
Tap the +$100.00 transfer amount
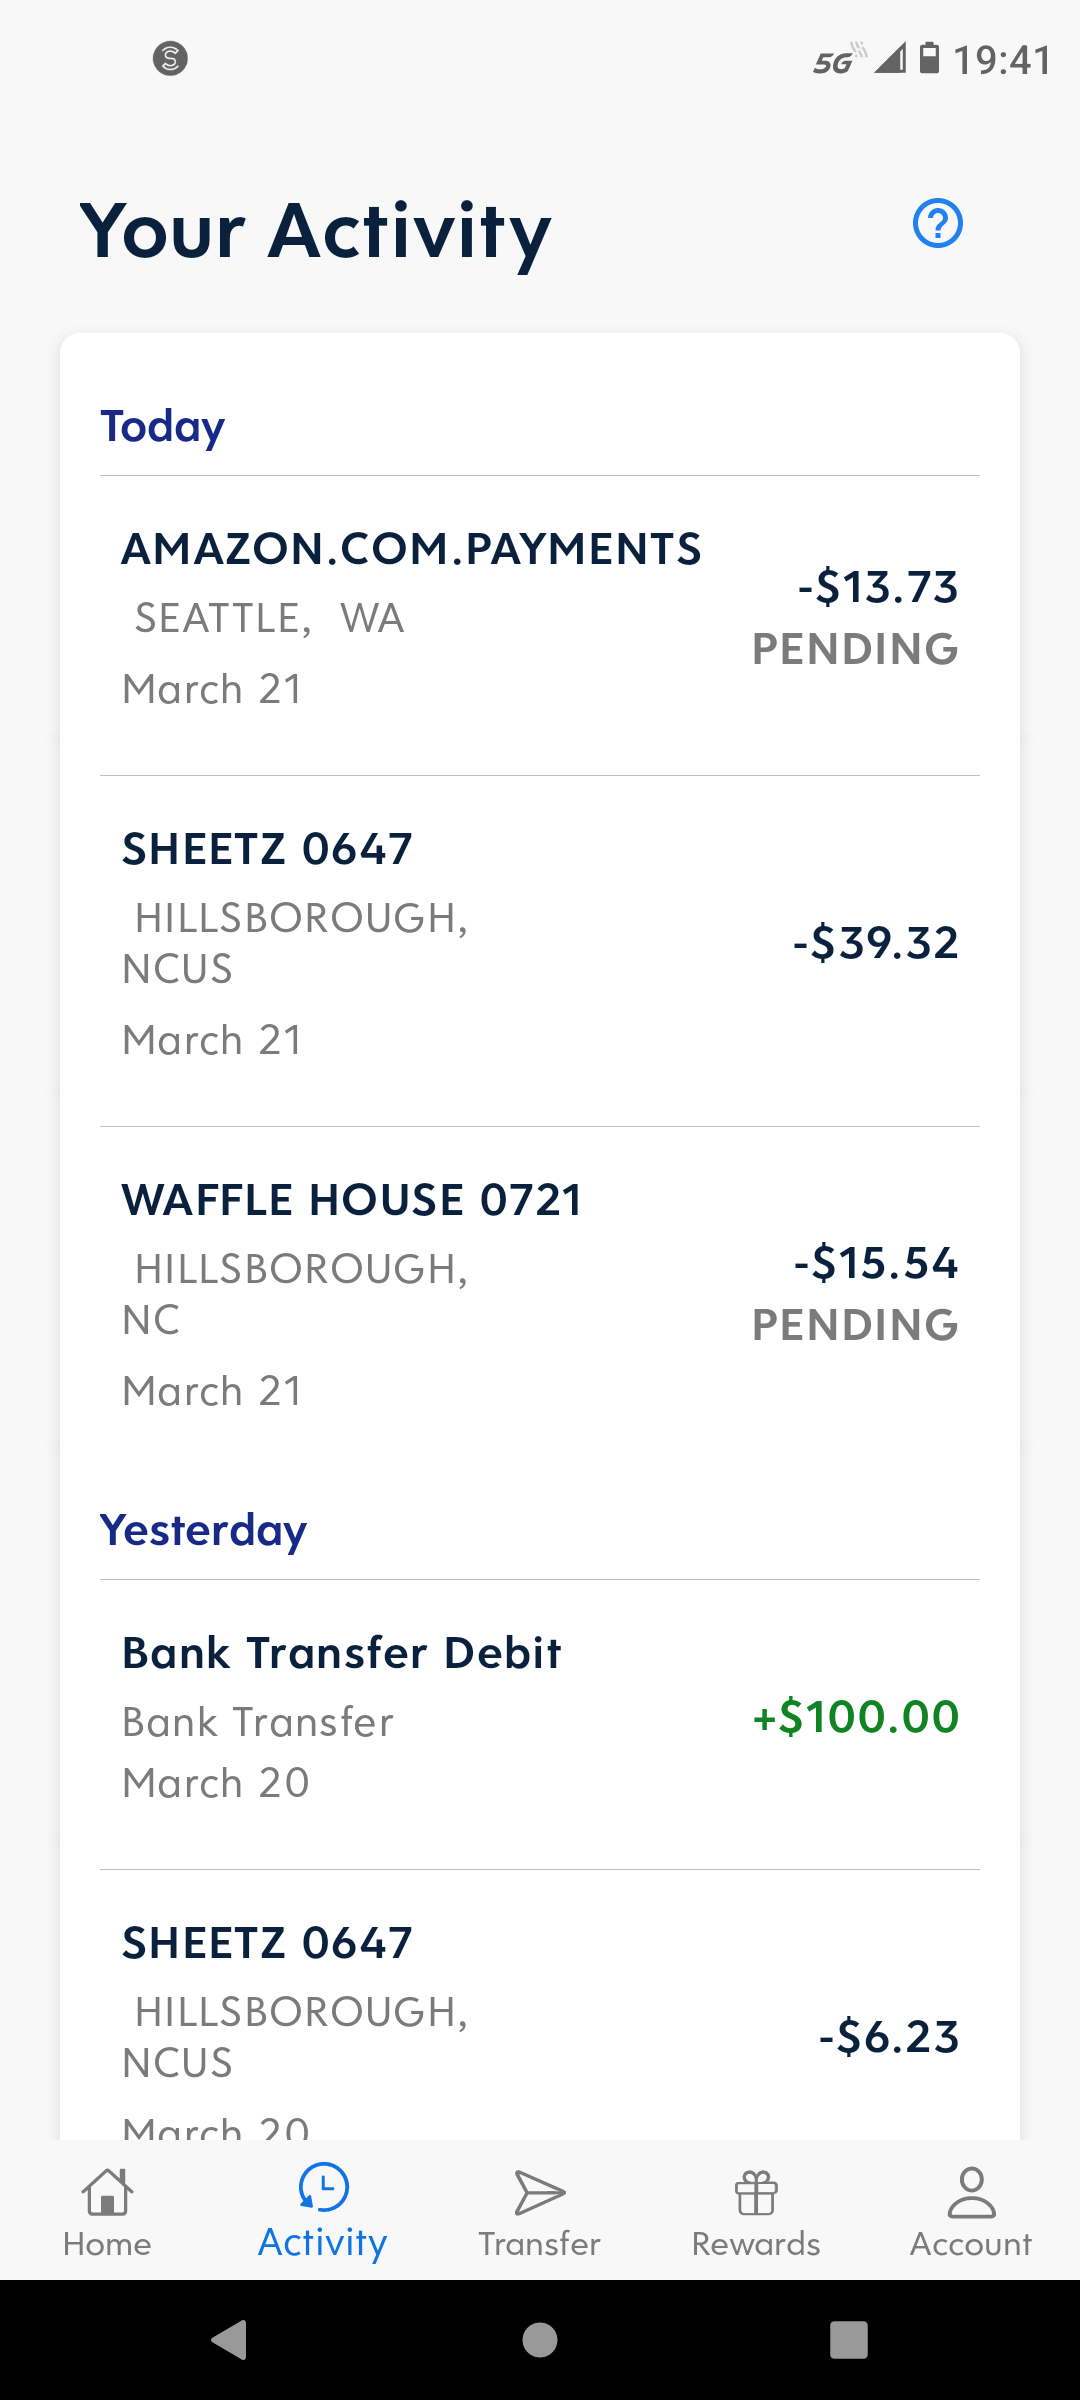[x=856, y=1717]
